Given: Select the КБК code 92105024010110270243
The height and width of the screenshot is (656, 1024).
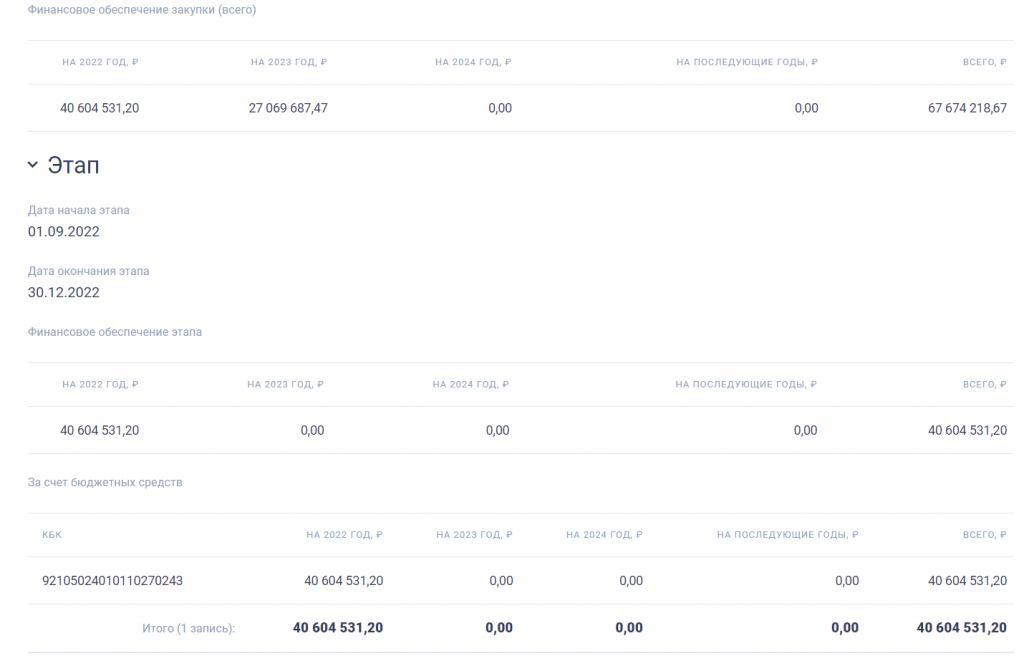Looking at the screenshot, I should [112, 580].
